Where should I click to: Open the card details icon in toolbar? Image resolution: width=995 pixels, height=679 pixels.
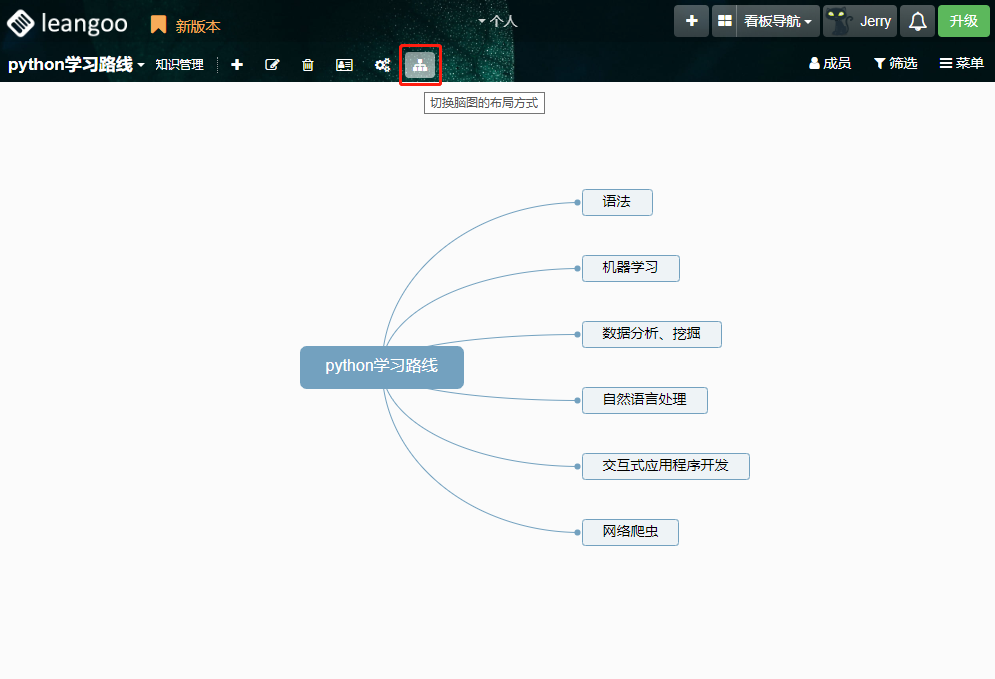point(344,65)
